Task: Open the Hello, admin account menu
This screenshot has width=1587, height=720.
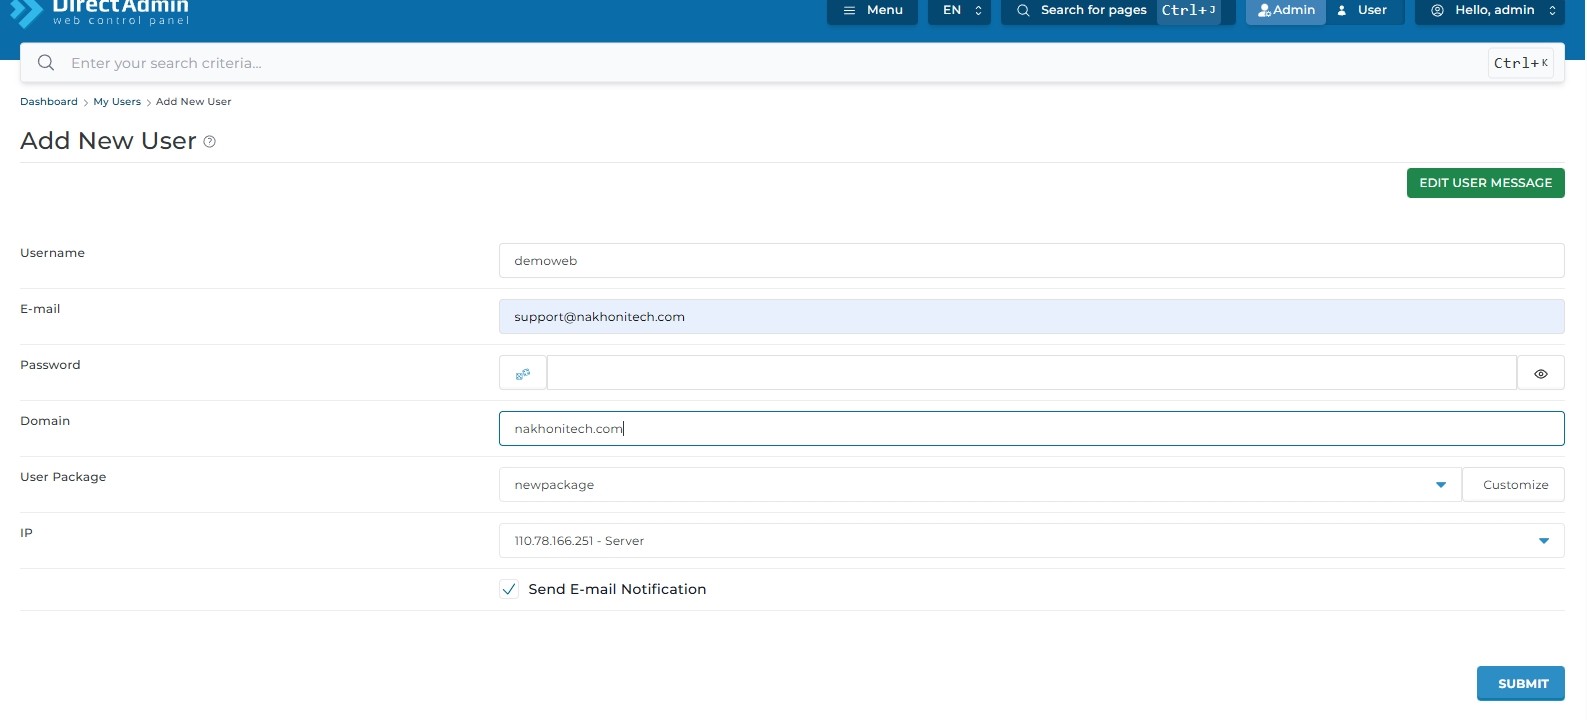Action: [x=1493, y=10]
